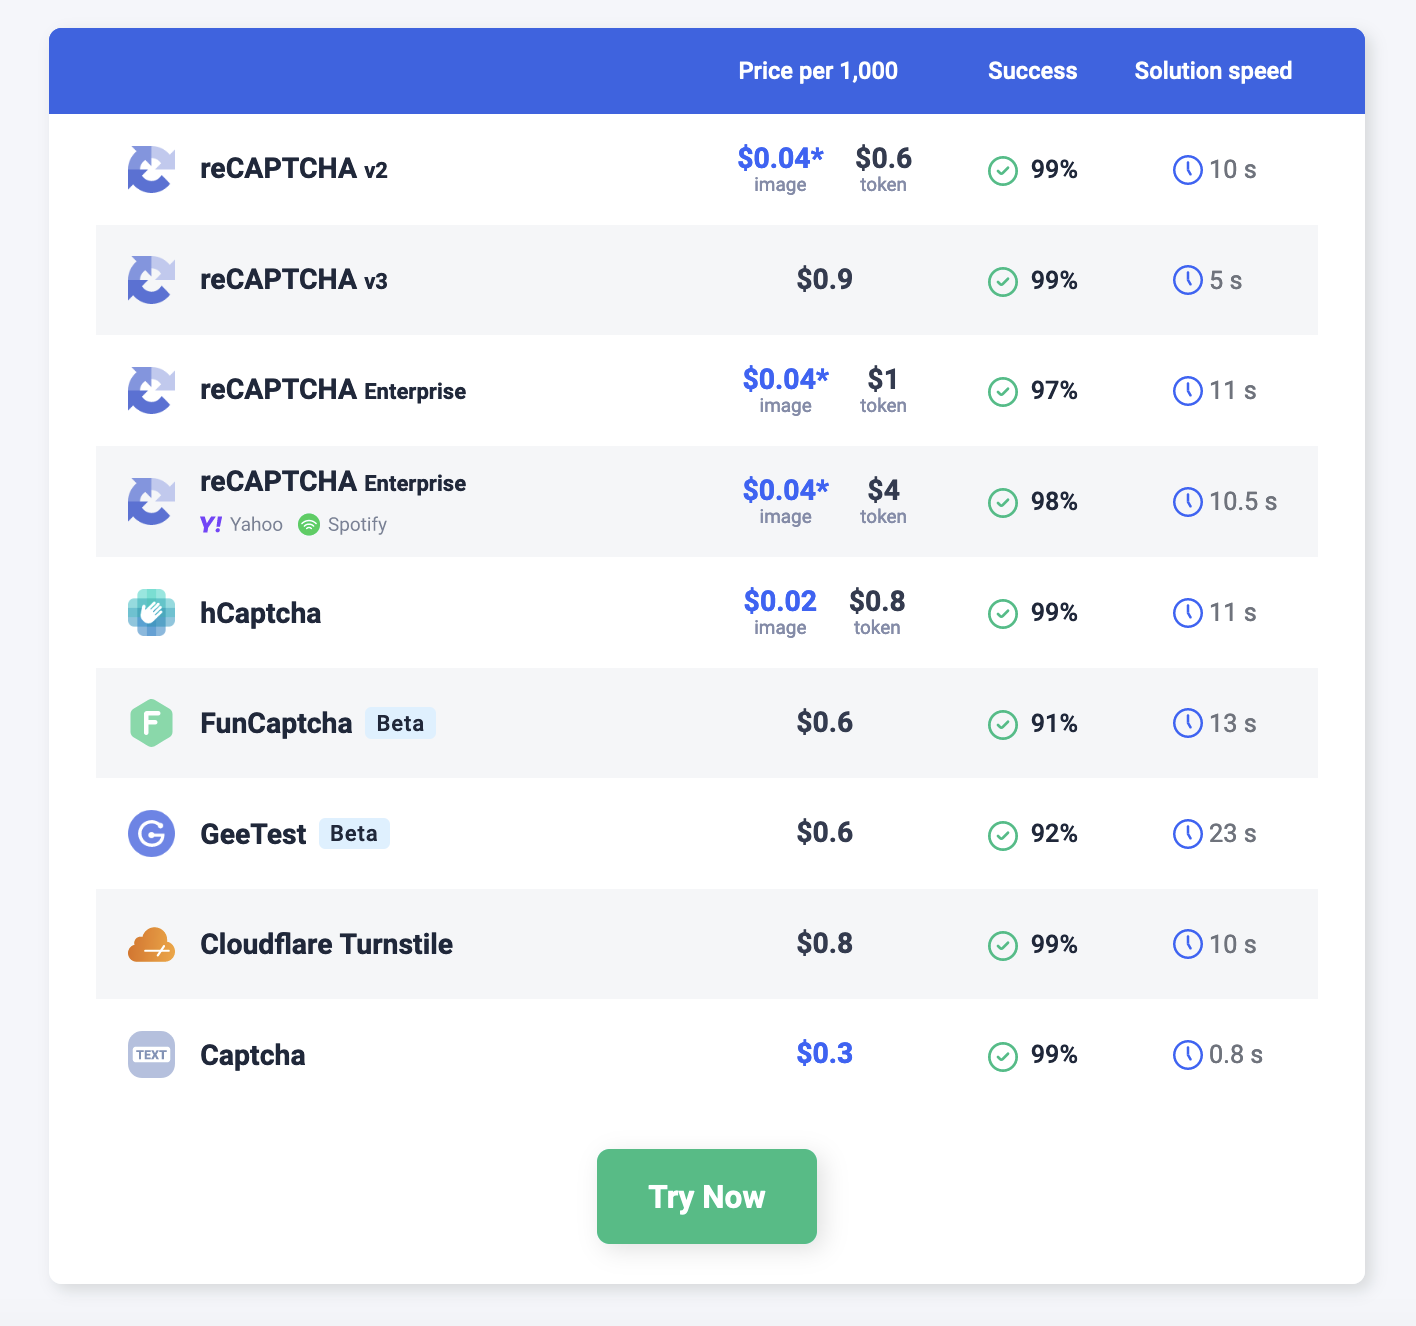Click the checkmark beside 91% success
This screenshot has height=1326, width=1416.
1003,724
